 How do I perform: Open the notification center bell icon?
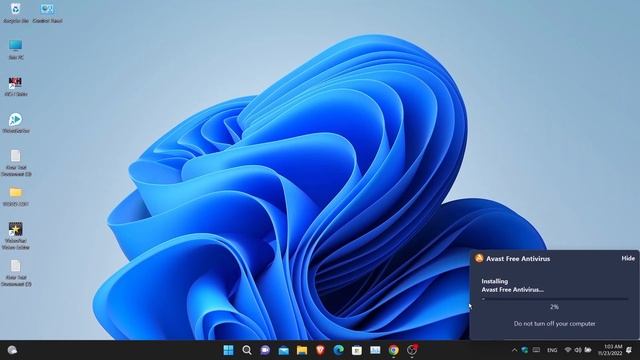[629, 350]
